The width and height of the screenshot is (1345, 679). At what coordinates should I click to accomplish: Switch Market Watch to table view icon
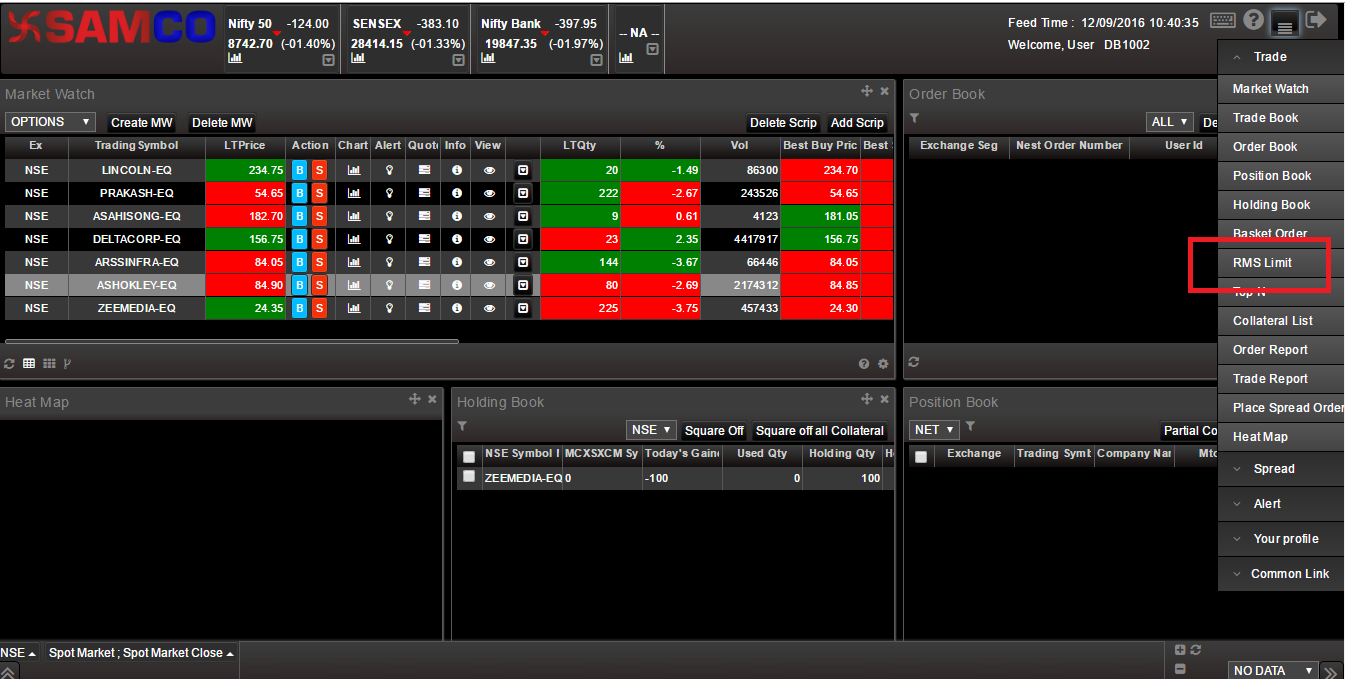click(29, 363)
